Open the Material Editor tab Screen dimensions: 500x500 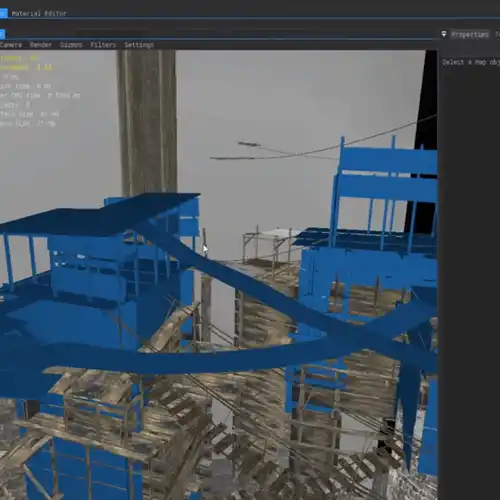[39, 13]
